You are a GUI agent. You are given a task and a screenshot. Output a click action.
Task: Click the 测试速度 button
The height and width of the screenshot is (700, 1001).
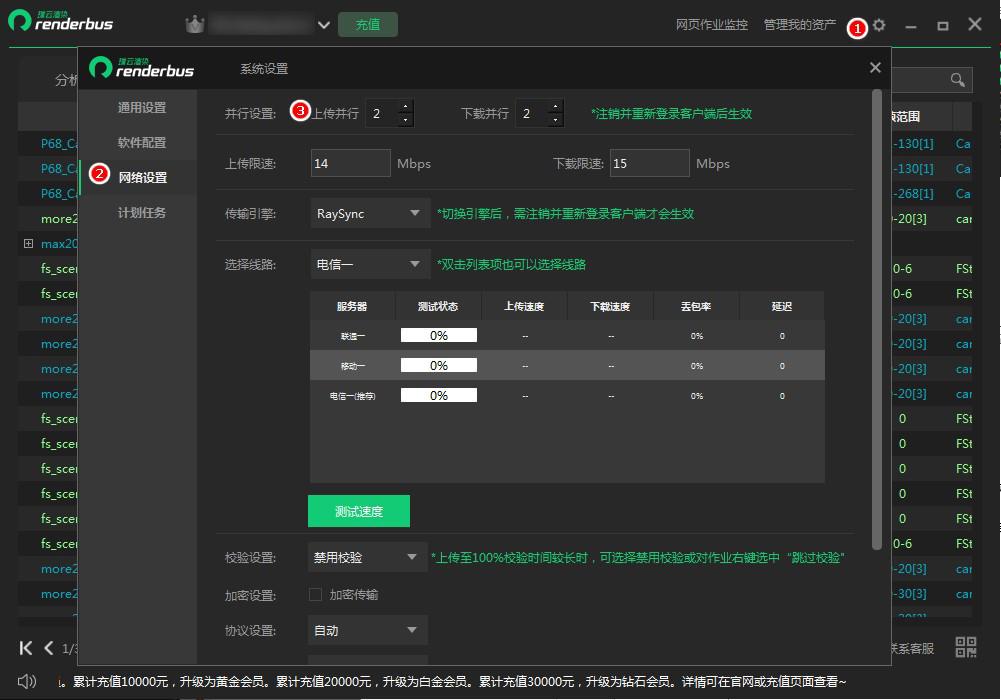point(359,511)
